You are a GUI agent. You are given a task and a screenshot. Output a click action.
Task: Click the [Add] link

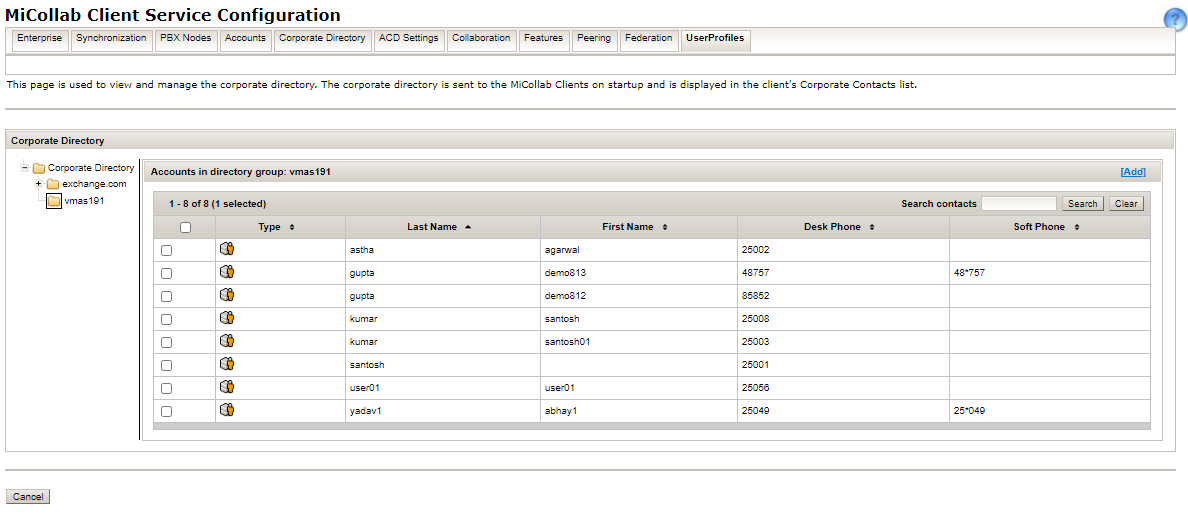1132,172
